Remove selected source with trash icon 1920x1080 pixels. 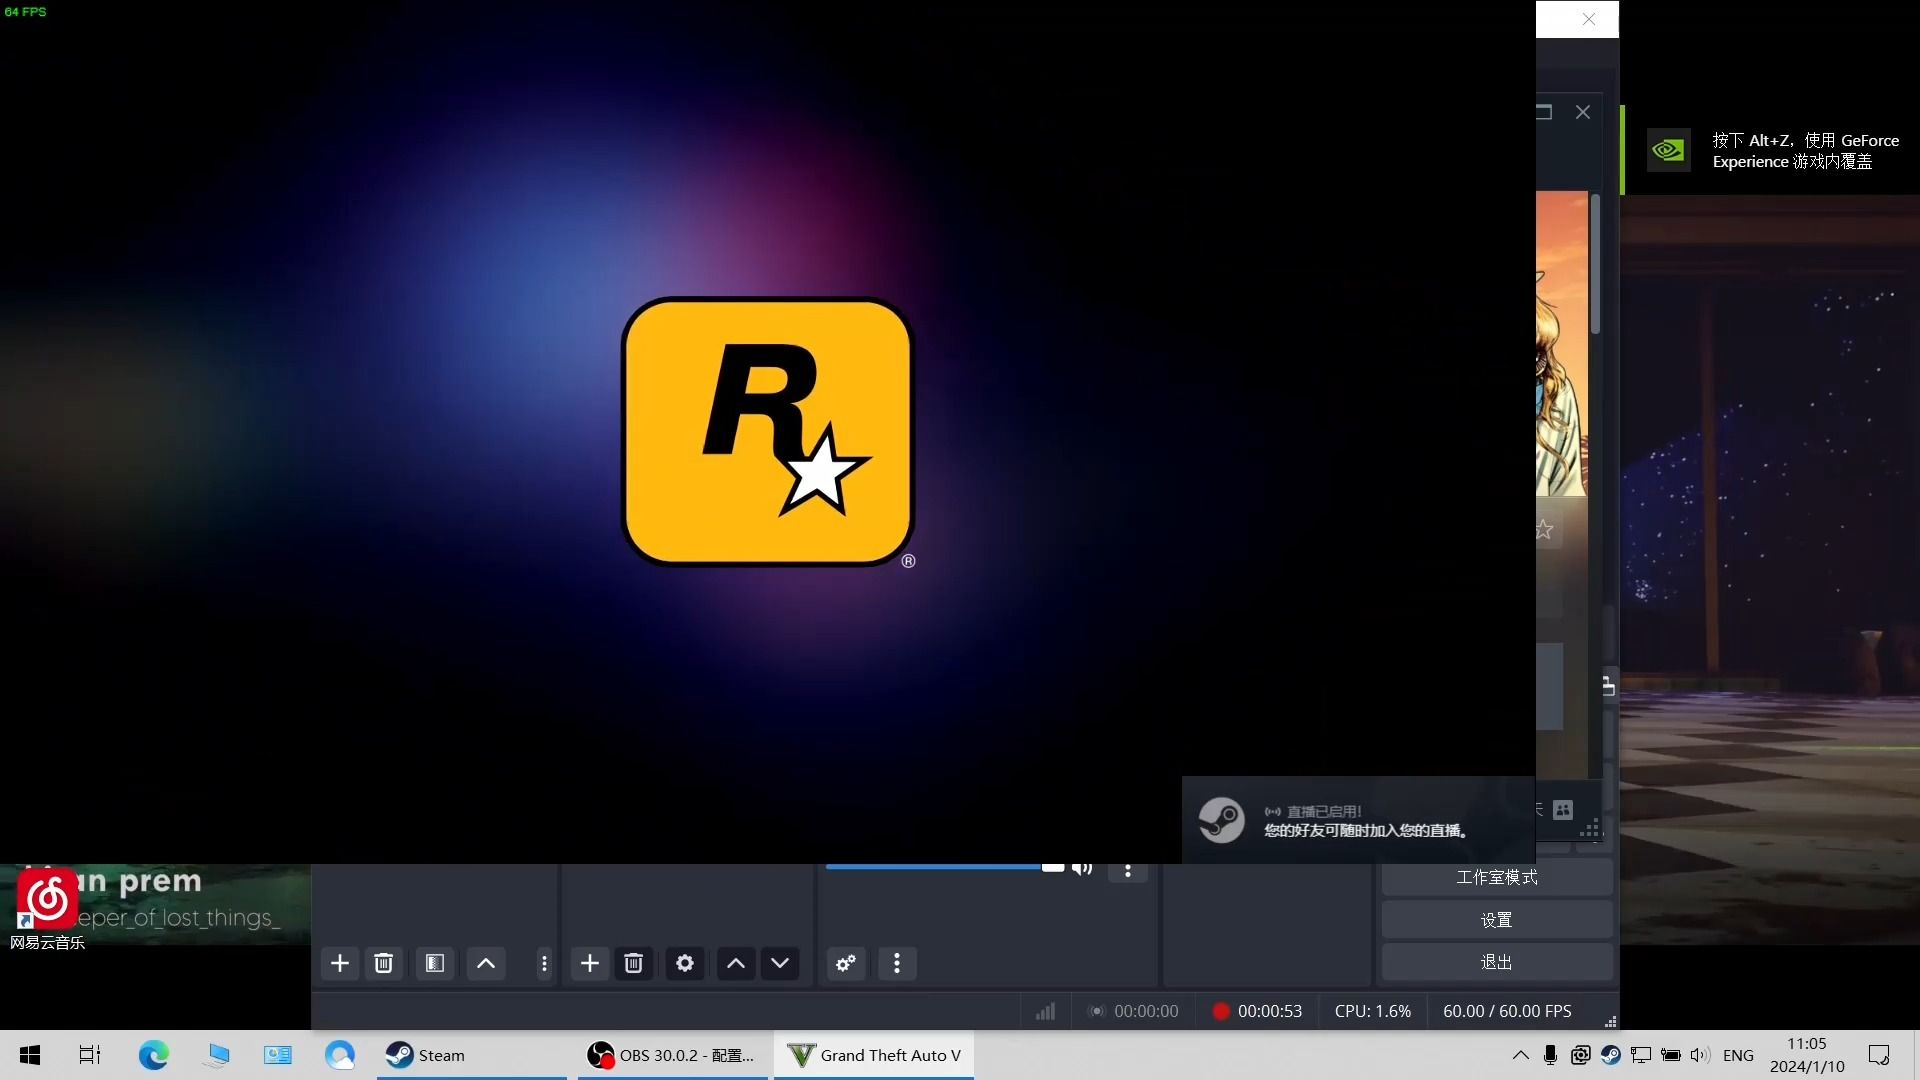coord(633,963)
